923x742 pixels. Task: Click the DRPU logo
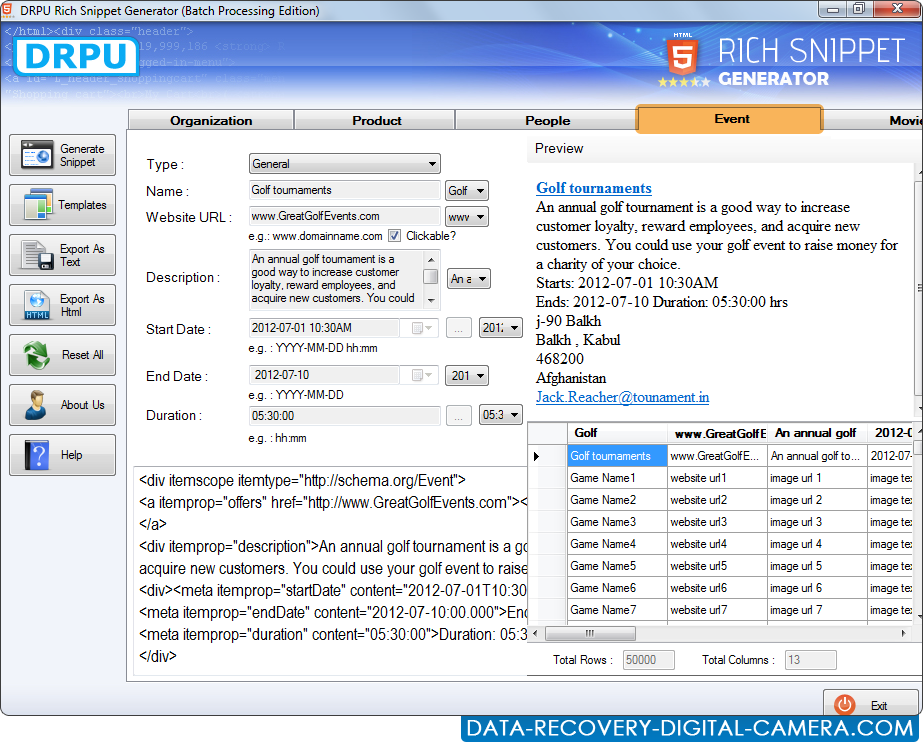(x=76, y=56)
